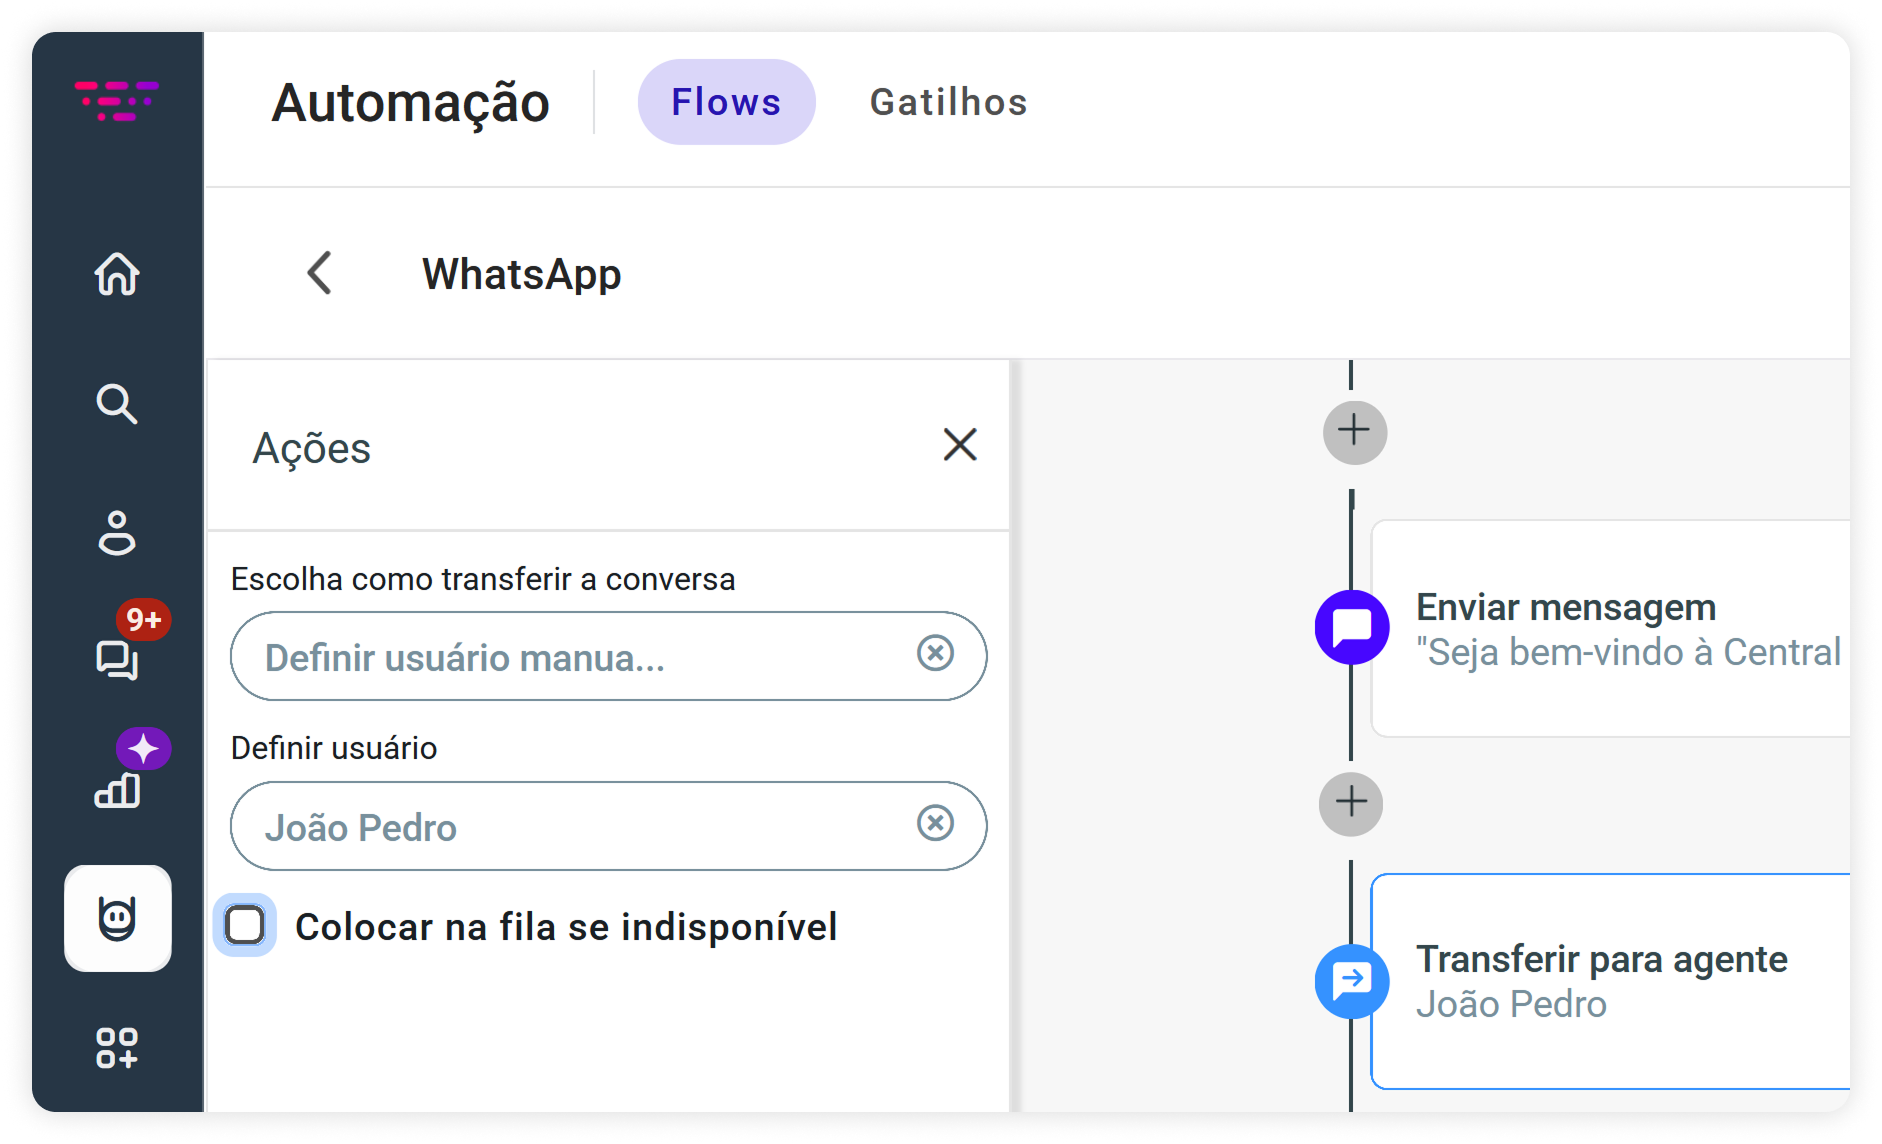The height and width of the screenshot is (1144, 1882).
Task: Switch to the Flows tab
Action: tap(726, 102)
